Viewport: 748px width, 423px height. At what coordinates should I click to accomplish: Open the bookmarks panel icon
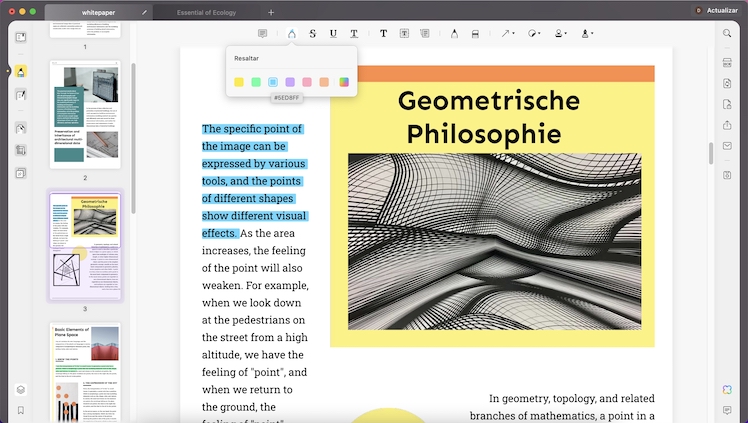pos(21,410)
